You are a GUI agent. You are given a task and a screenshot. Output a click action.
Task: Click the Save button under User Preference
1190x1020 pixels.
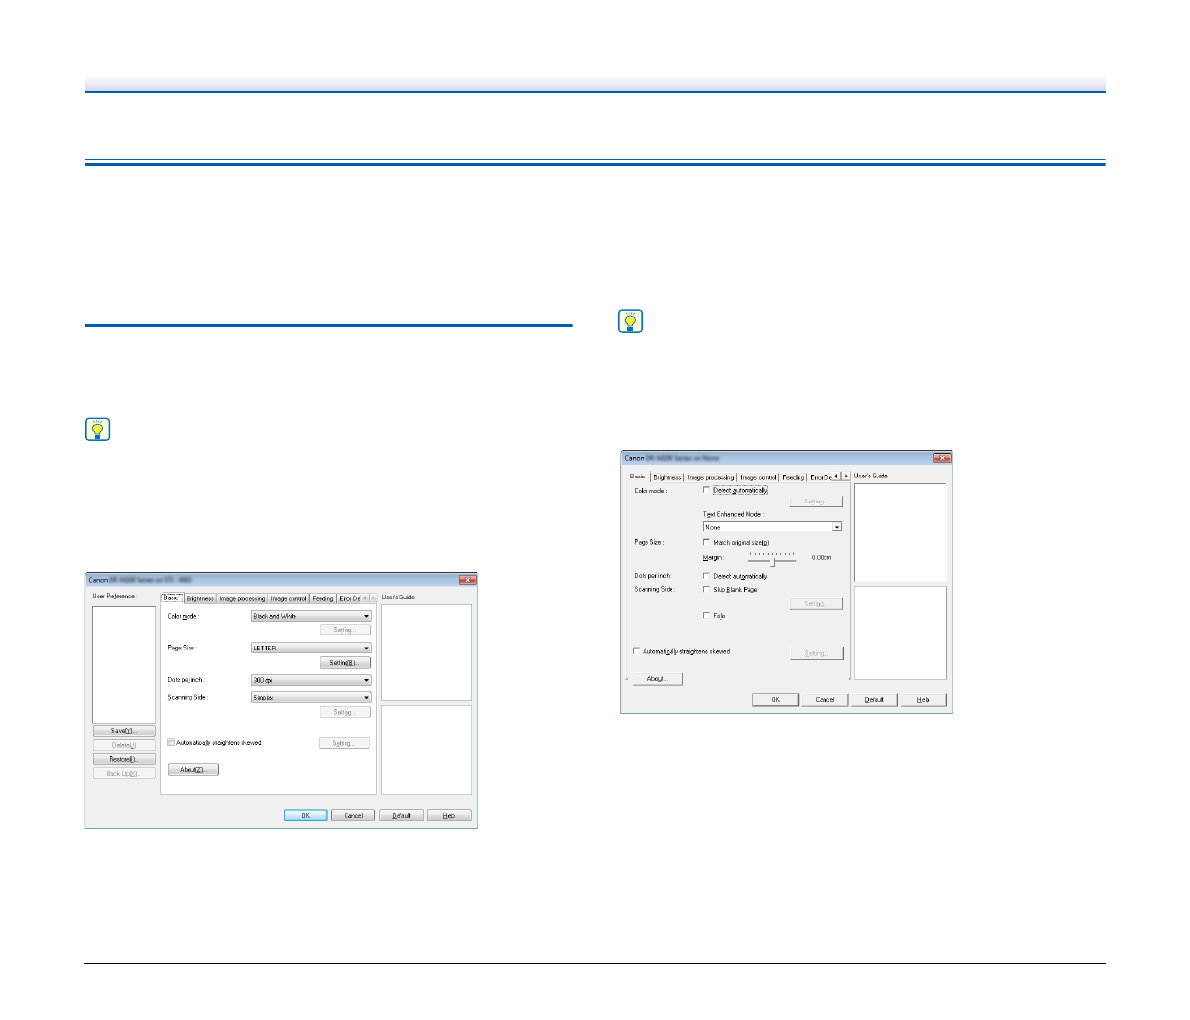pyautogui.click(x=124, y=731)
